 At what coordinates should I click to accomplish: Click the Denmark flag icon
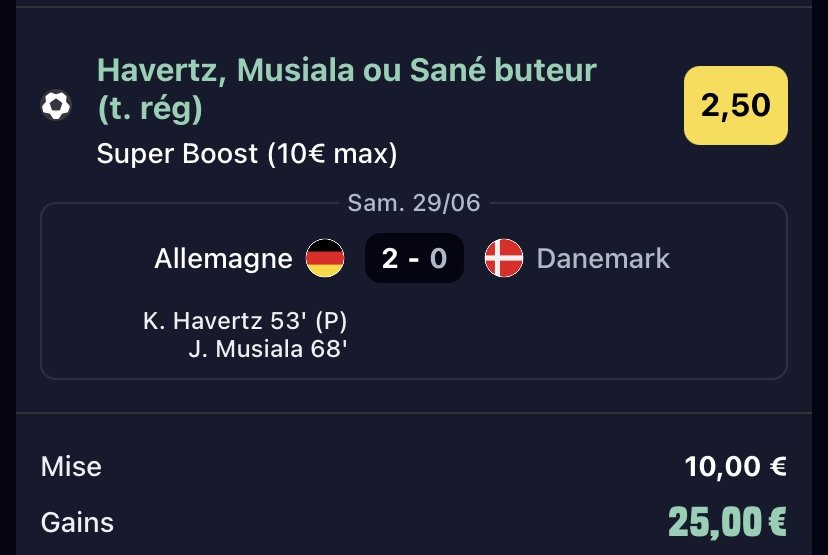pos(504,258)
